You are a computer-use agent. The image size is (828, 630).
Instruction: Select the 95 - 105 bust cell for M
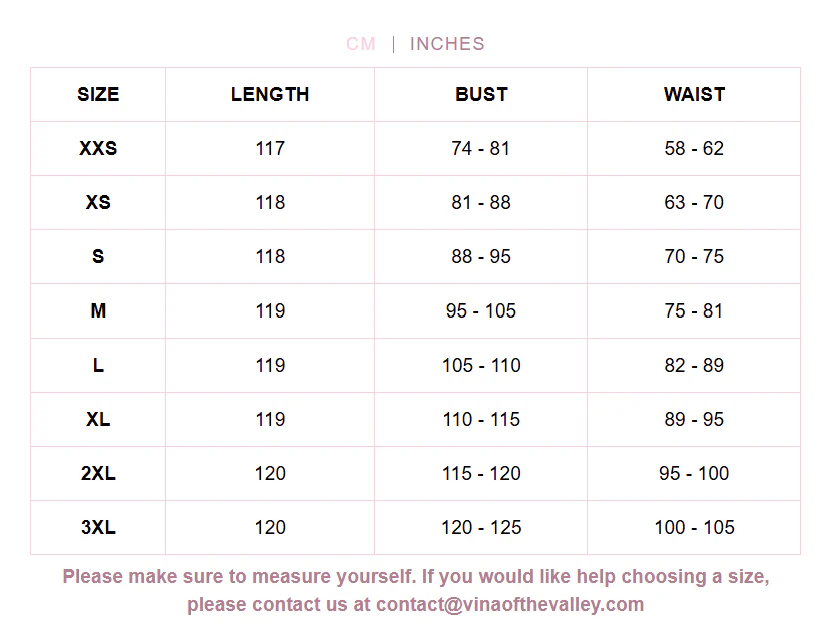pos(481,311)
